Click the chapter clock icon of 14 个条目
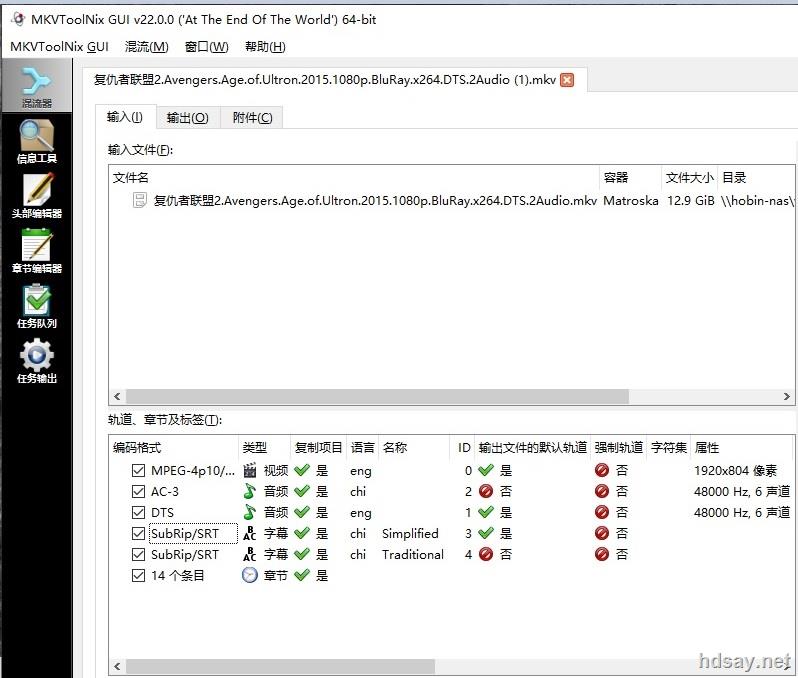The width and height of the screenshot is (798, 678). pyautogui.click(x=249, y=575)
